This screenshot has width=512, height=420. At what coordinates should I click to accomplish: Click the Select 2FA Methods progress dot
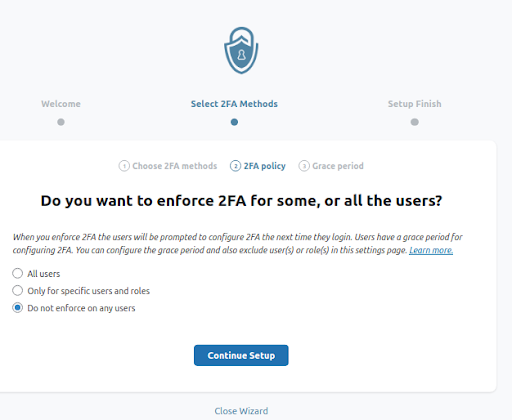(234, 122)
